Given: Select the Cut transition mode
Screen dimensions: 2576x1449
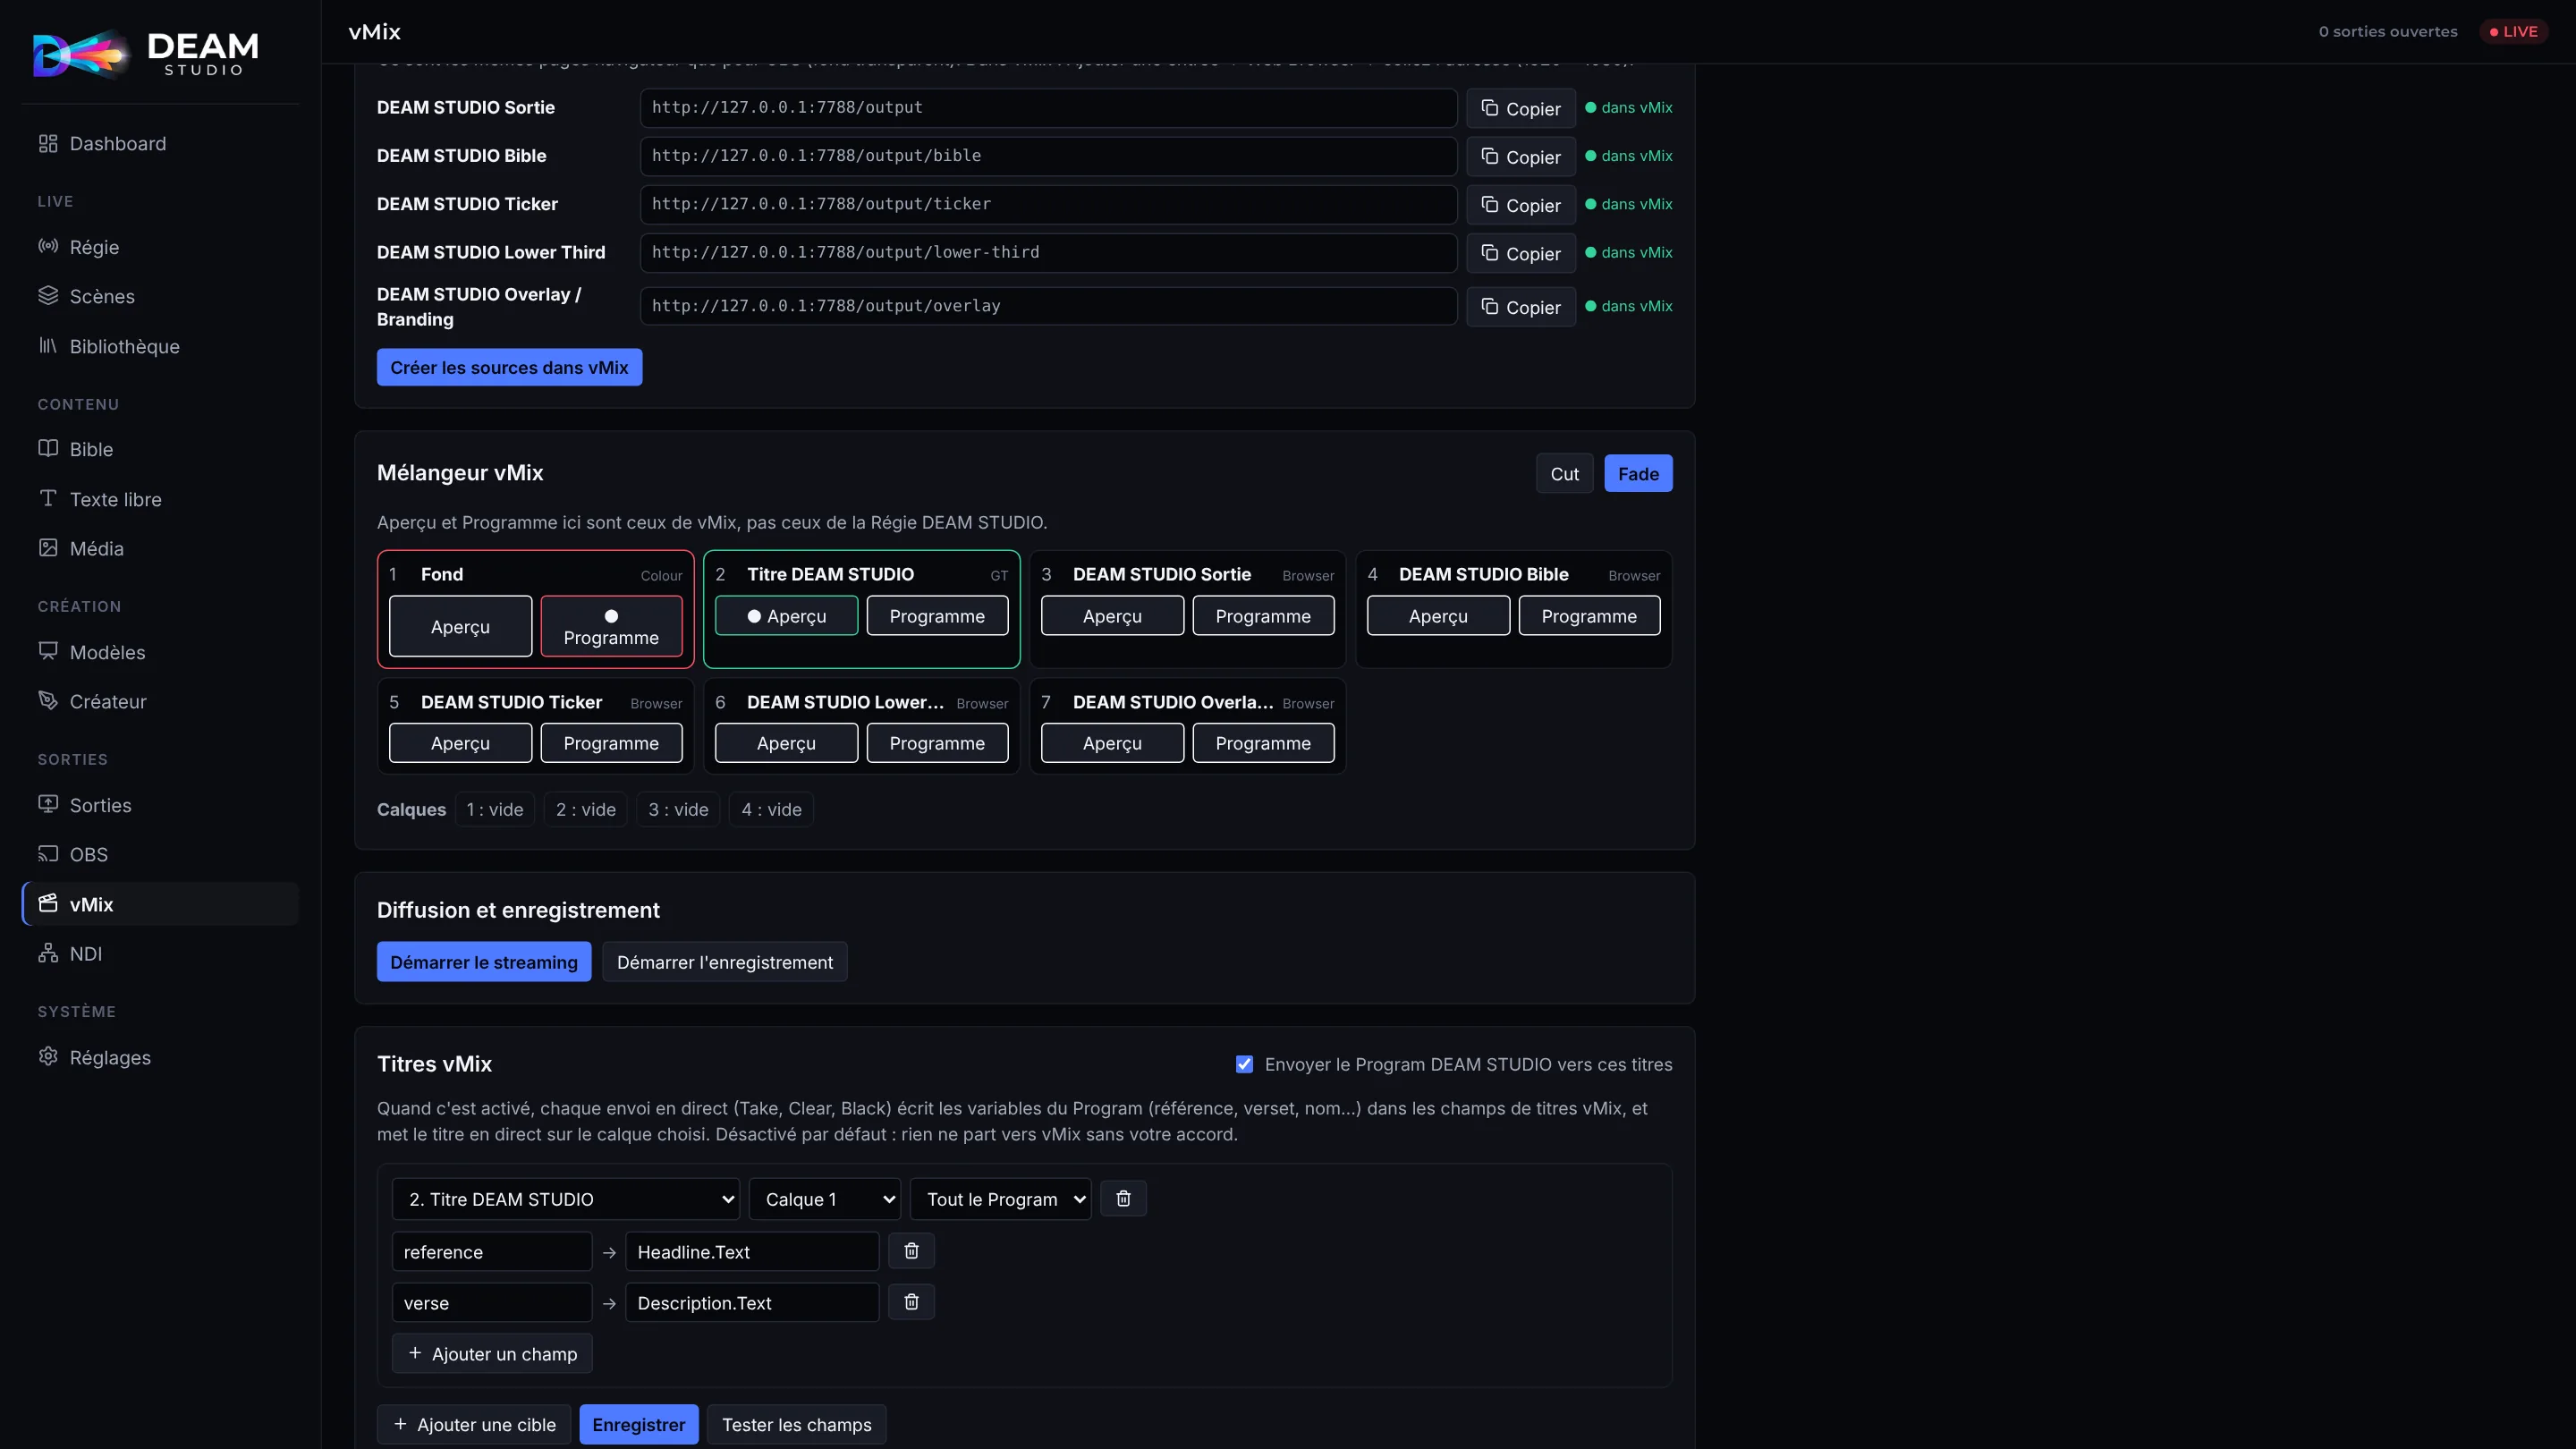Looking at the screenshot, I should pos(1564,474).
